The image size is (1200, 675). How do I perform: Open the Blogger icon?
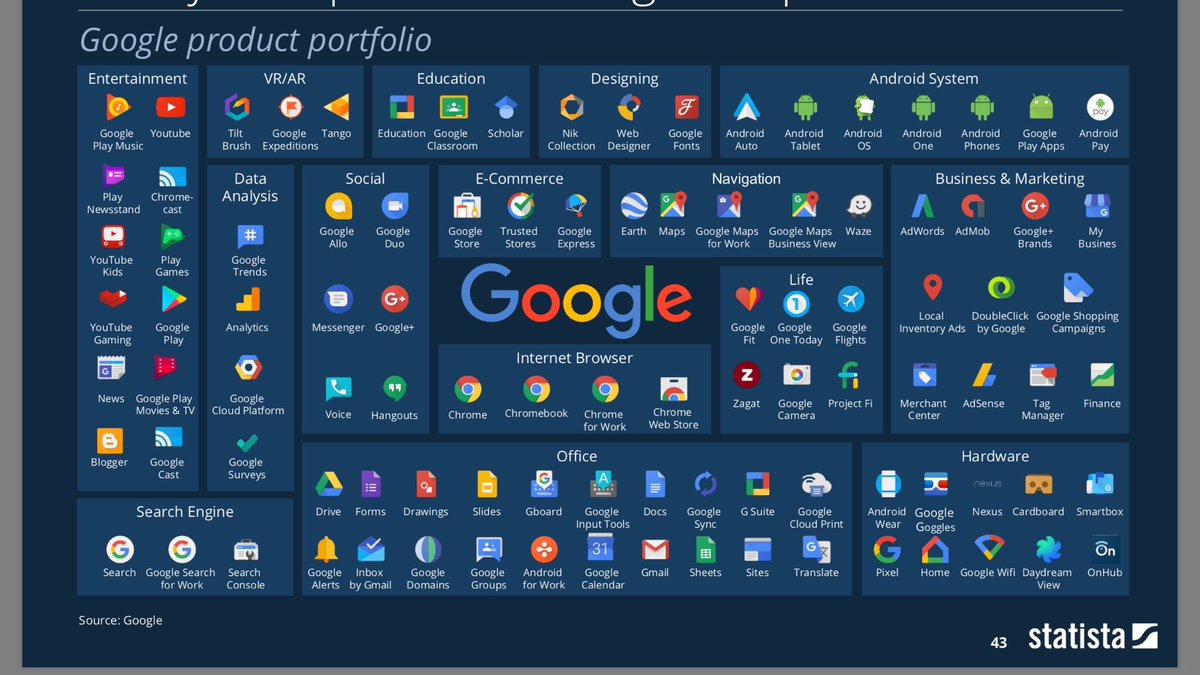pos(109,440)
